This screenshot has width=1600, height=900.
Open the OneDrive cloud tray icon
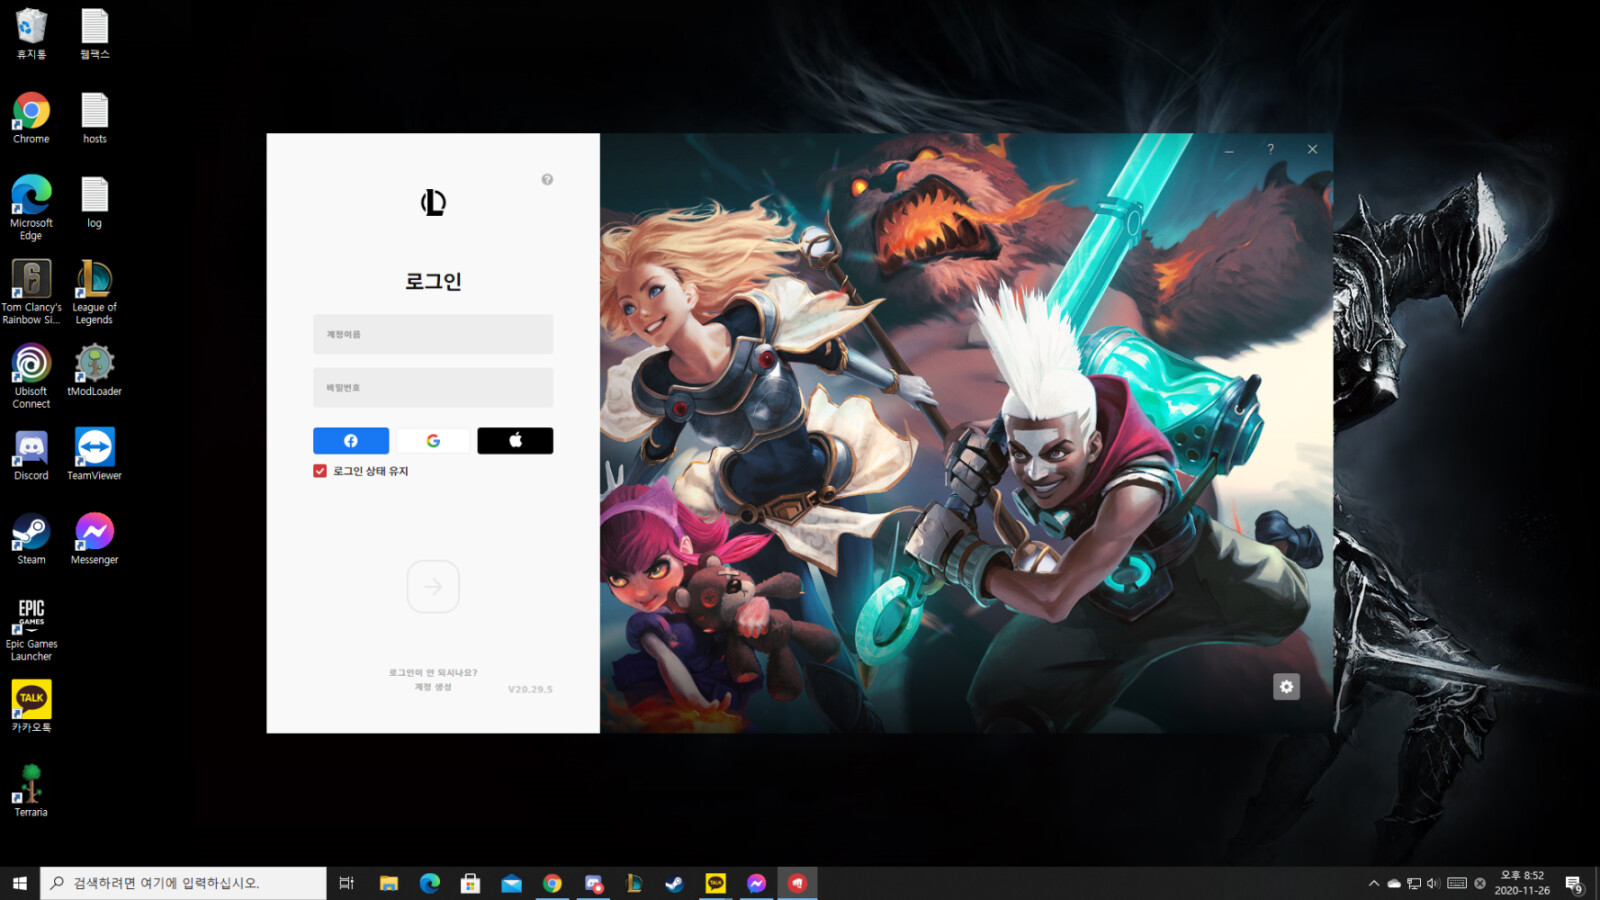point(1394,883)
